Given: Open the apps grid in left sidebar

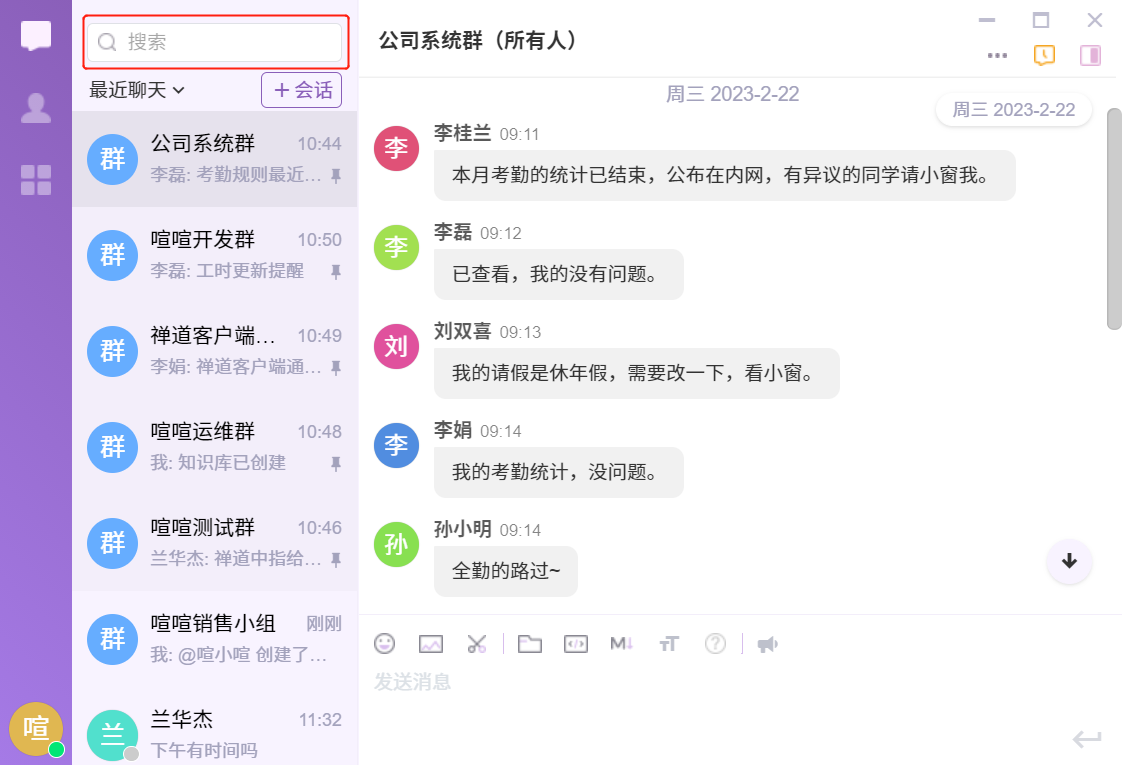Looking at the screenshot, I should [36, 180].
